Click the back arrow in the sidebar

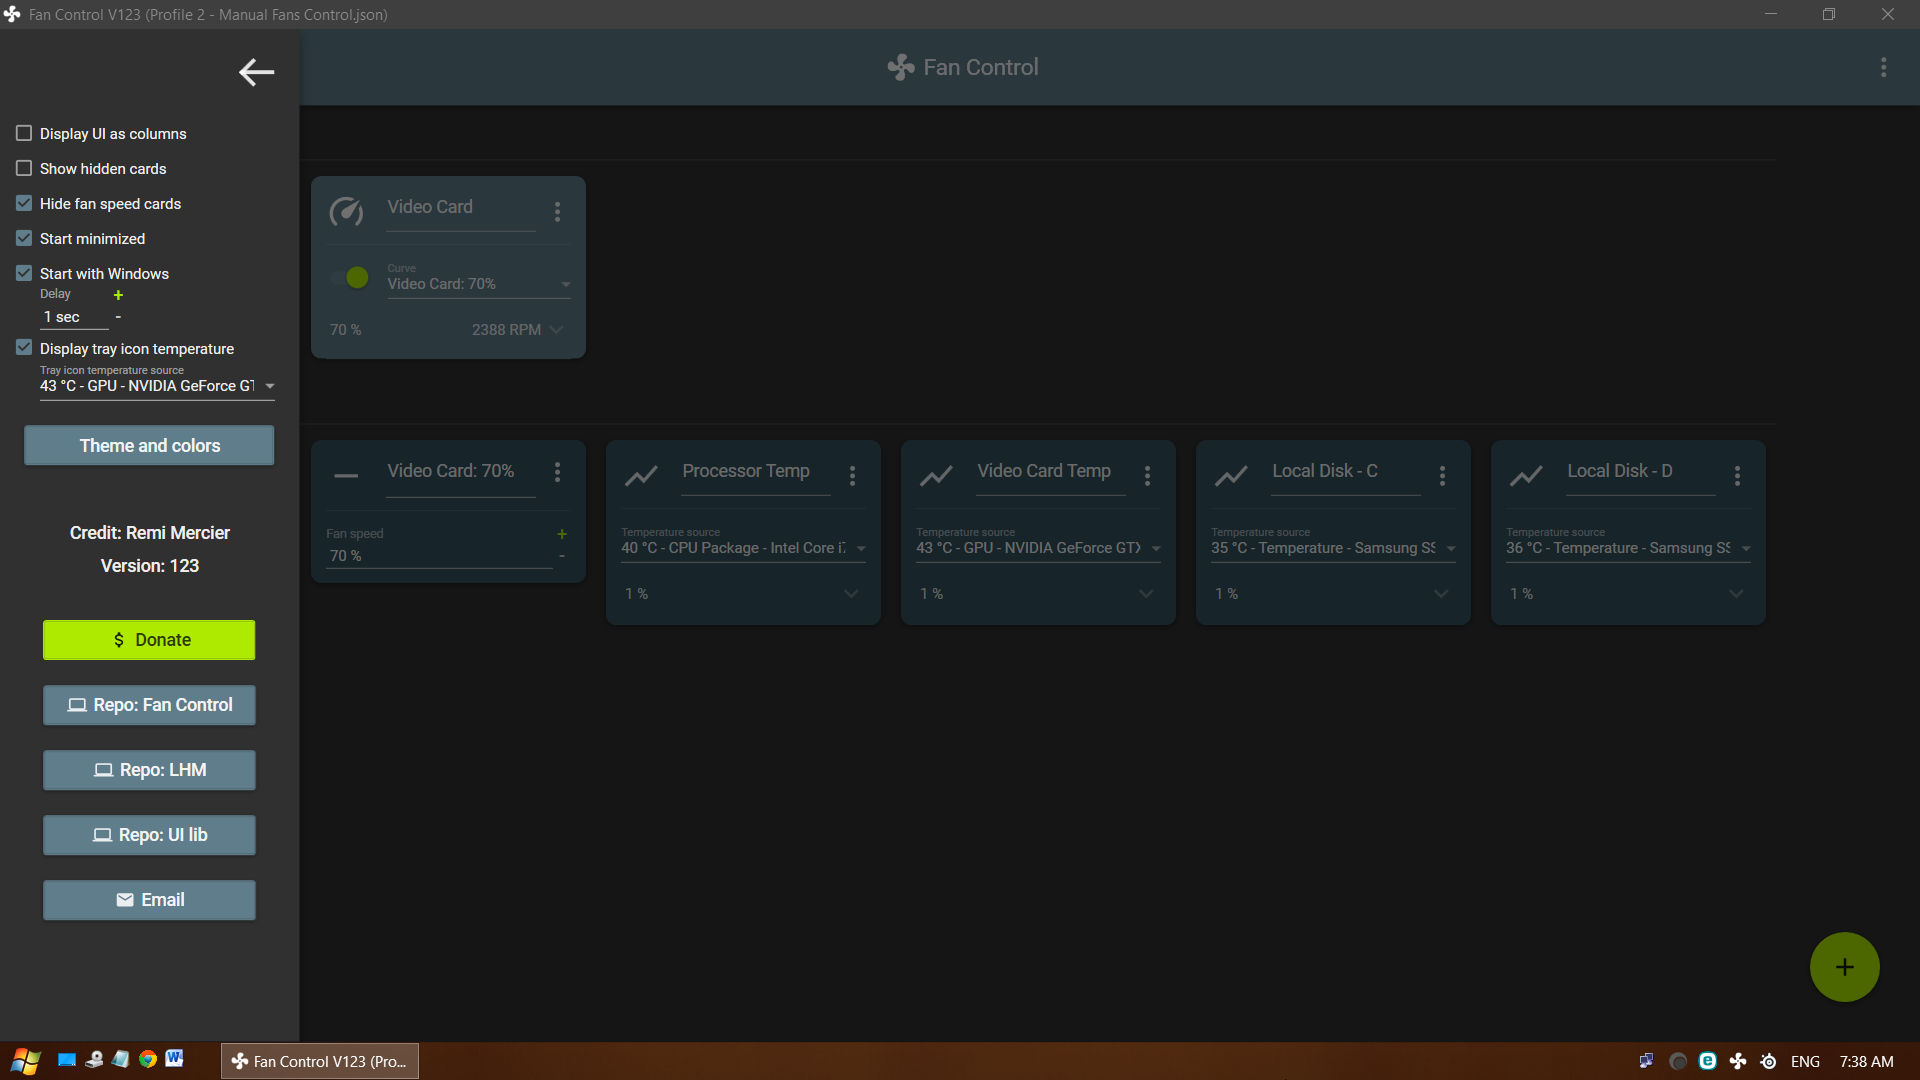pyautogui.click(x=255, y=72)
